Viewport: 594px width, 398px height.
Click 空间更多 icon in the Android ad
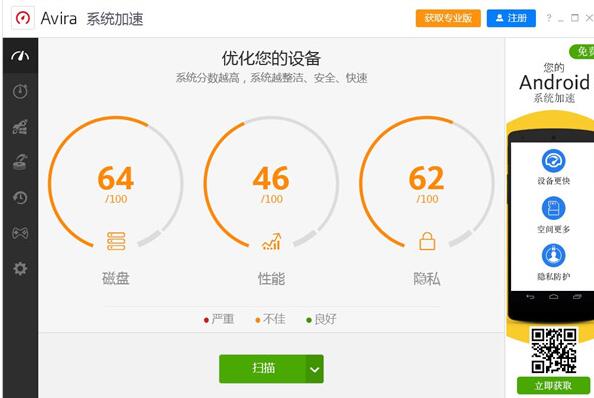tap(553, 208)
